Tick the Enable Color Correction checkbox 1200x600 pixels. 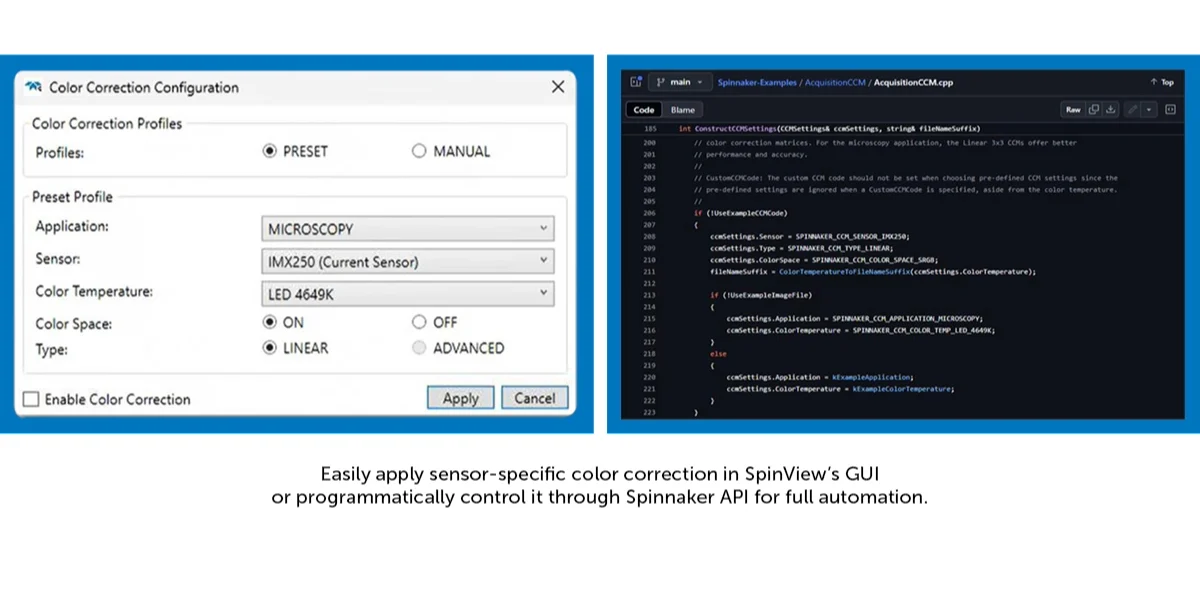point(31,399)
